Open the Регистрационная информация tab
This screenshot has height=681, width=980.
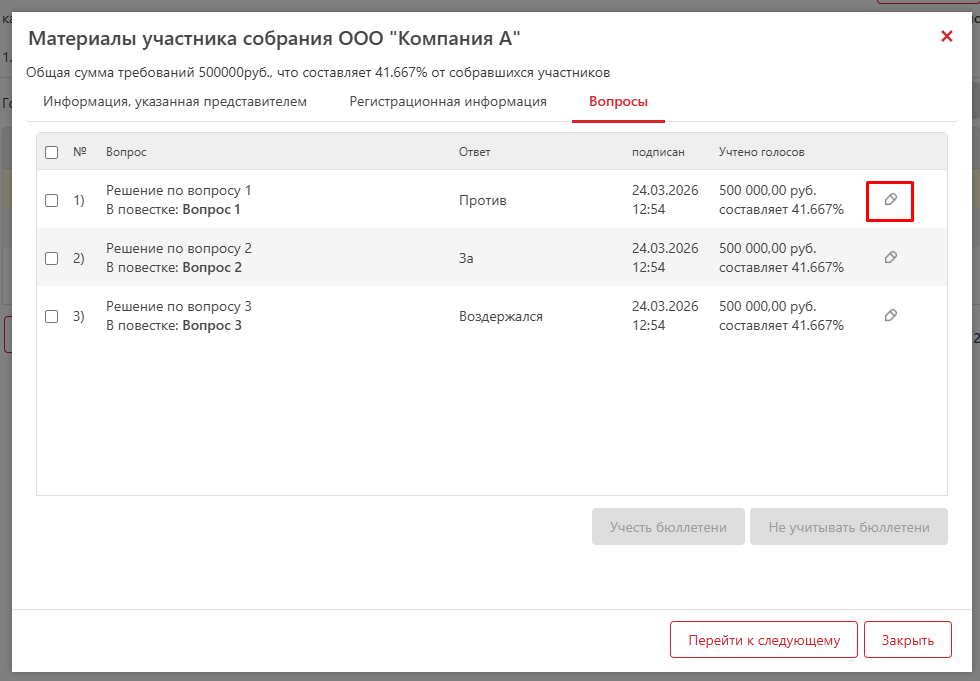448,102
